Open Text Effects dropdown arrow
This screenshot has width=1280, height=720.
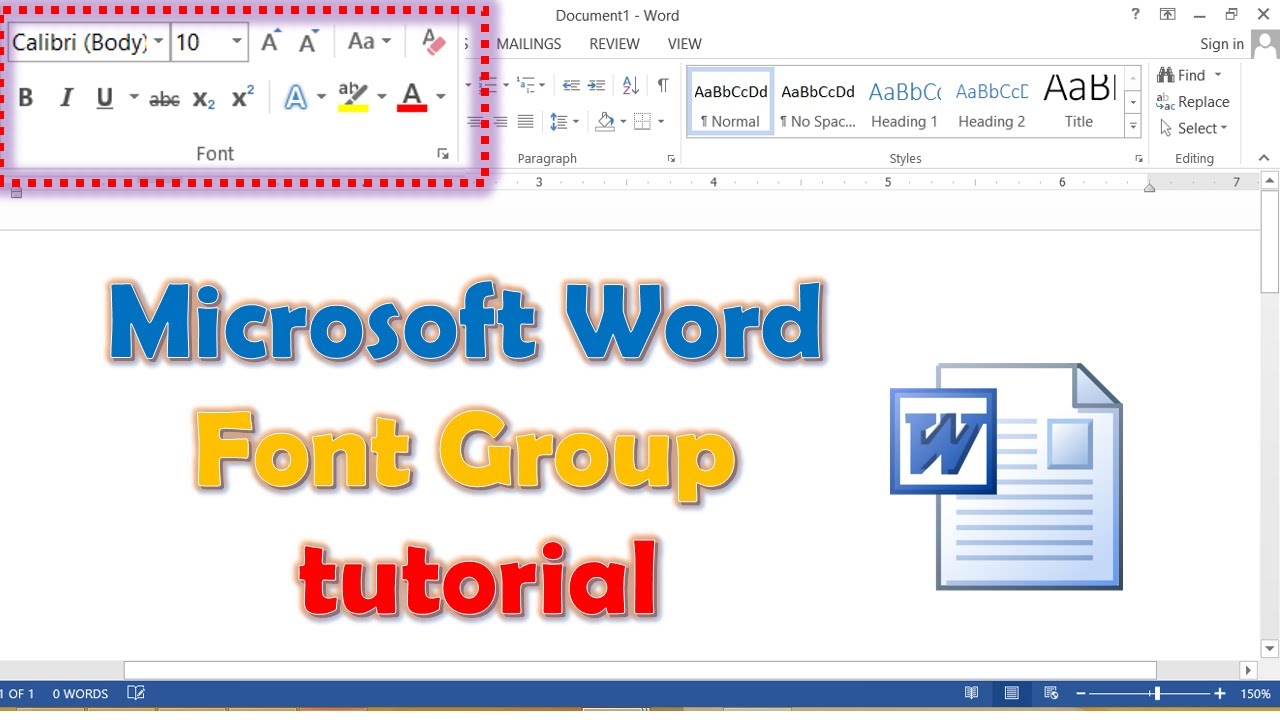click(321, 97)
